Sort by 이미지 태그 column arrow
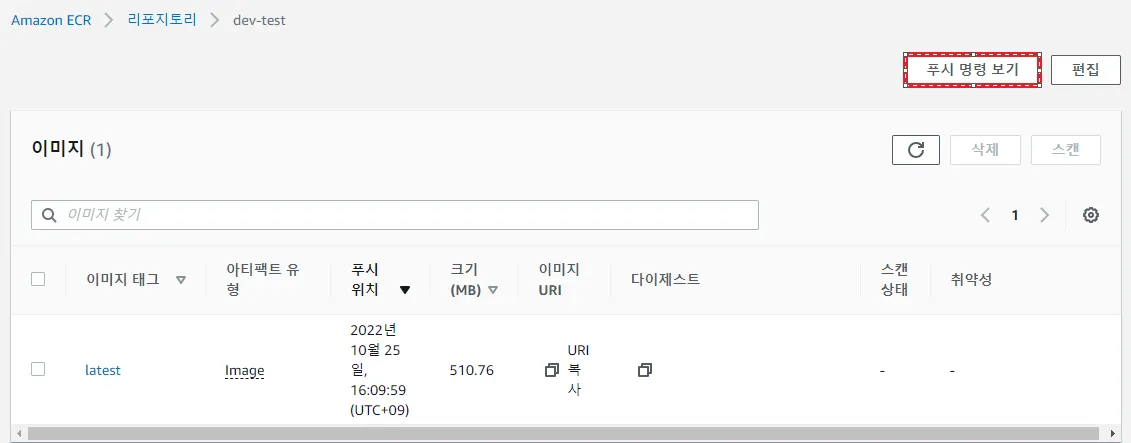This screenshot has height=443, width=1131. tap(181, 280)
